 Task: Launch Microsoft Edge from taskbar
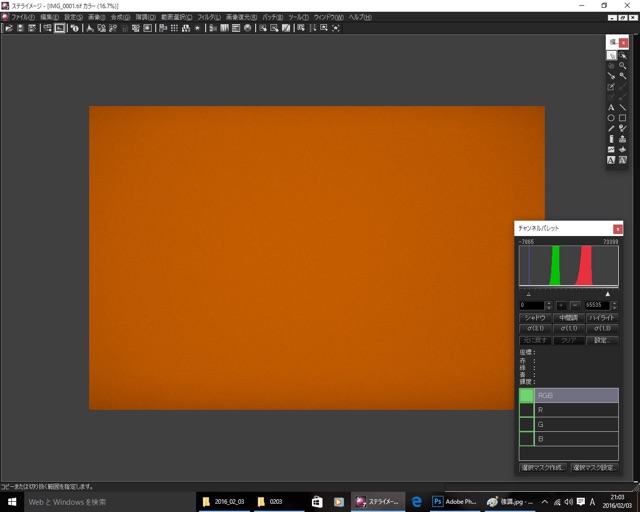click(416, 501)
